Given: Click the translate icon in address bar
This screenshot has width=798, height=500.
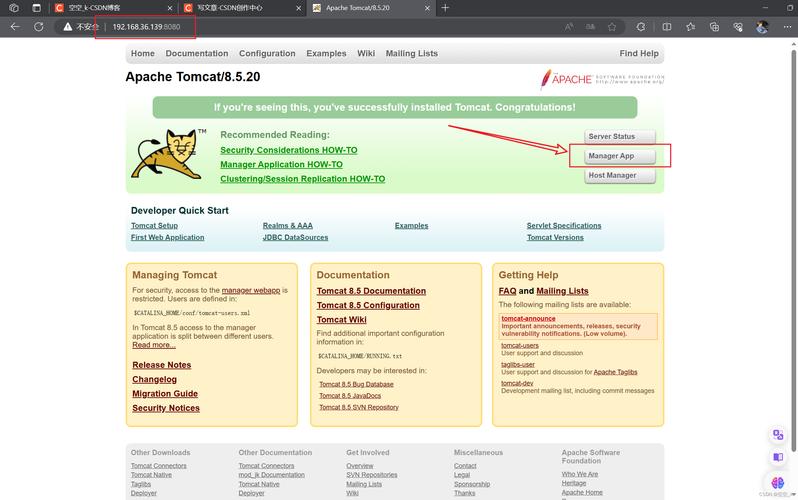Looking at the screenshot, I should (x=590, y=27).
